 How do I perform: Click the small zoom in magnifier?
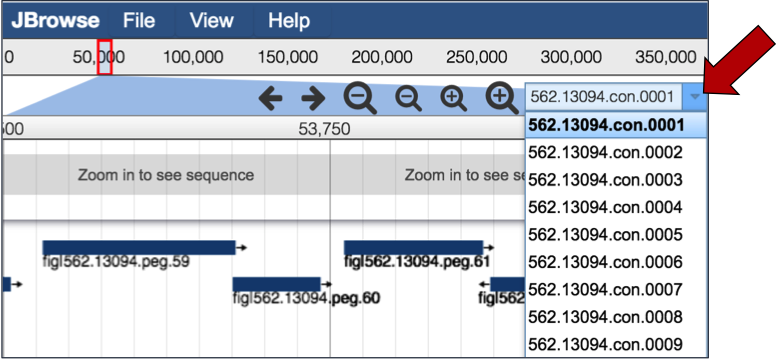453,98
